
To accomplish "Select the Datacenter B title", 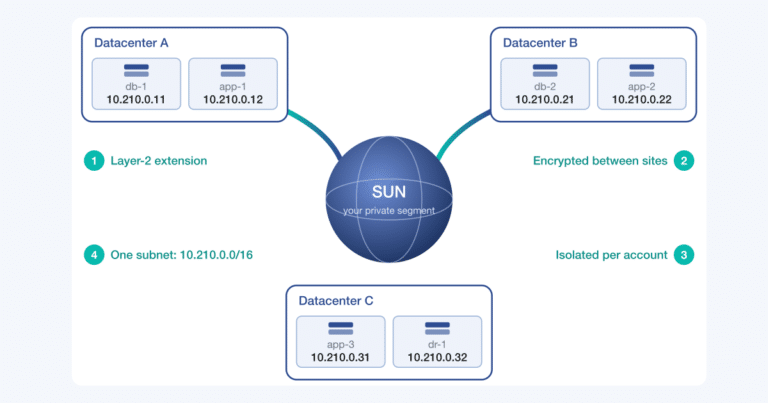I will tap(540, 43).
